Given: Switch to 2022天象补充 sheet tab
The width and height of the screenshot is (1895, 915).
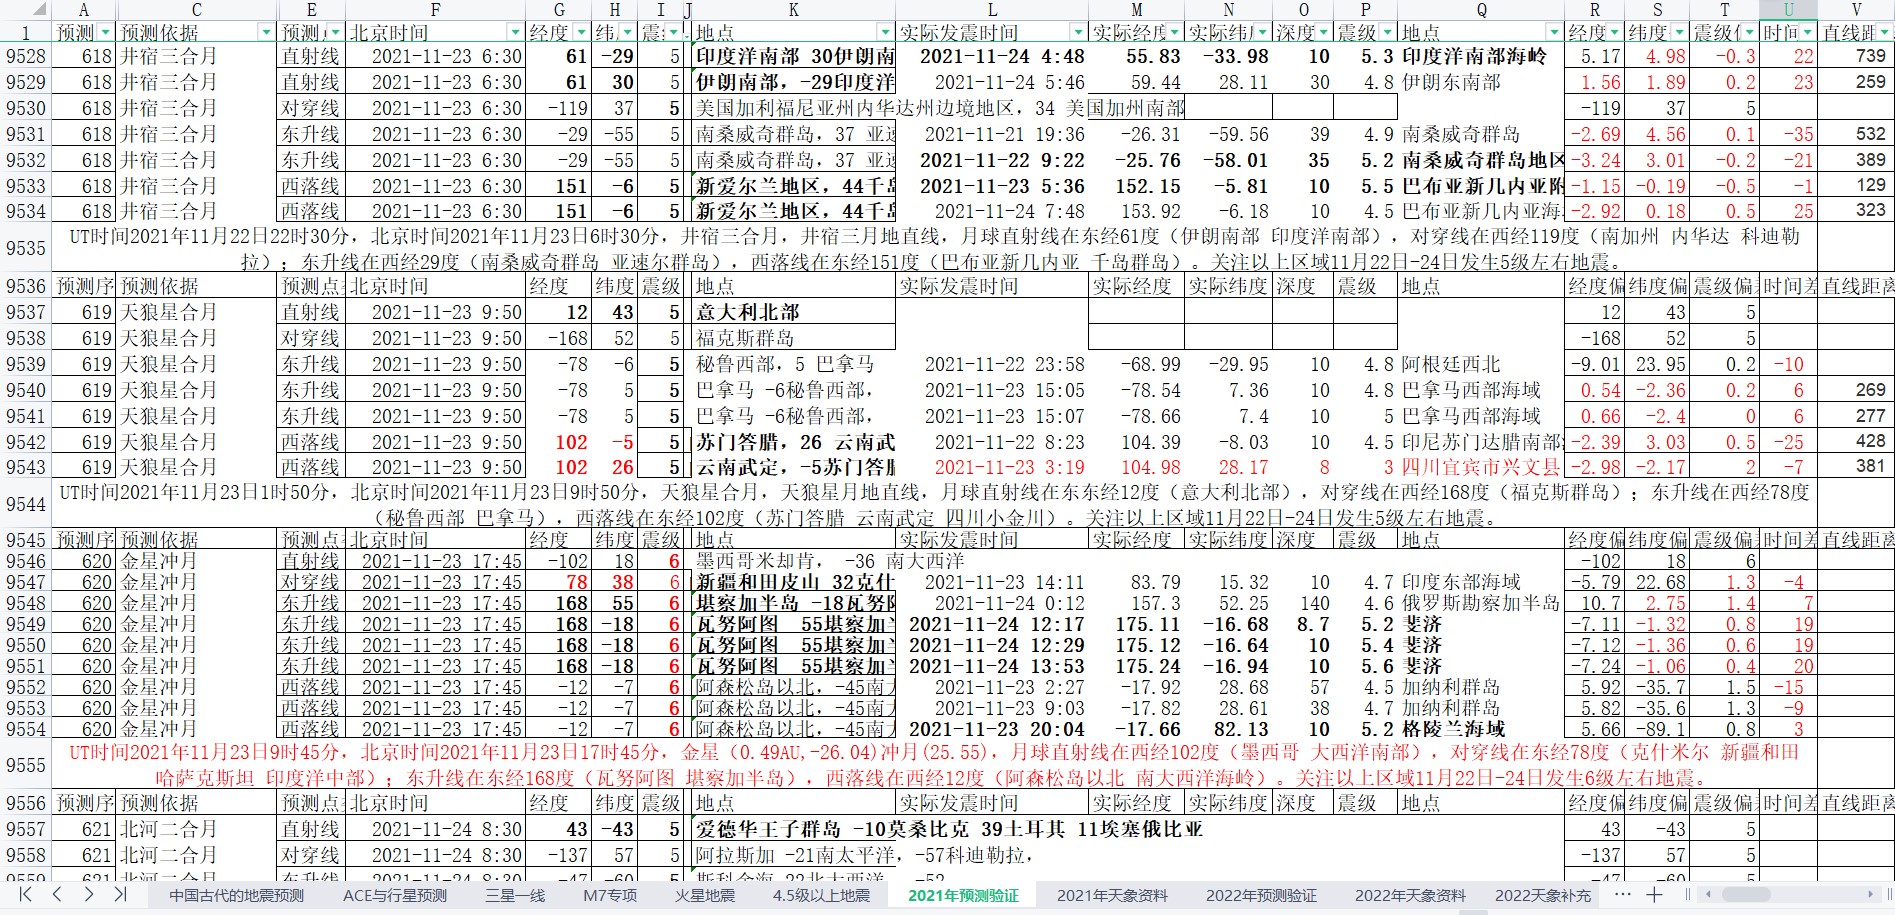Looking at the screenshot, I should pyautogui.click(x=1543, y=895).
